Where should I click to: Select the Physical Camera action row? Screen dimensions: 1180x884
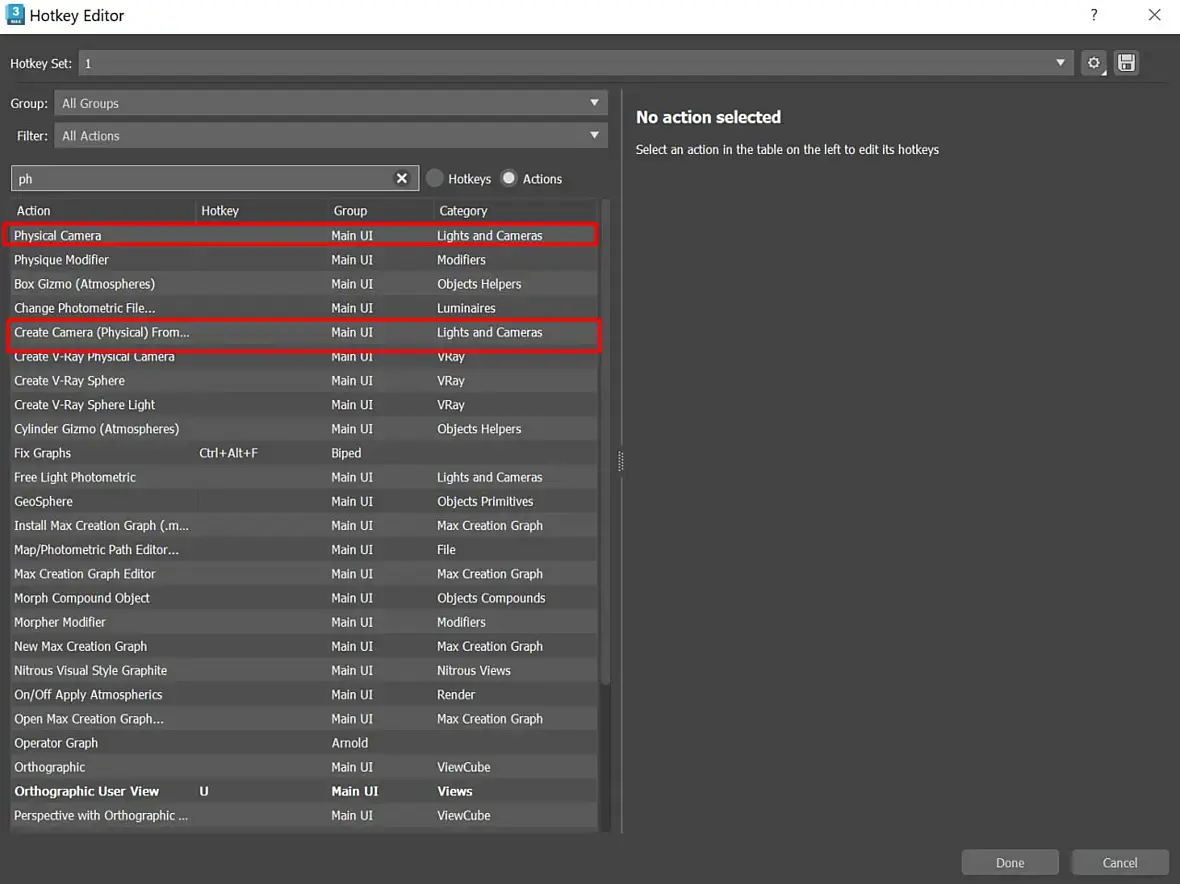coord(304,235)
